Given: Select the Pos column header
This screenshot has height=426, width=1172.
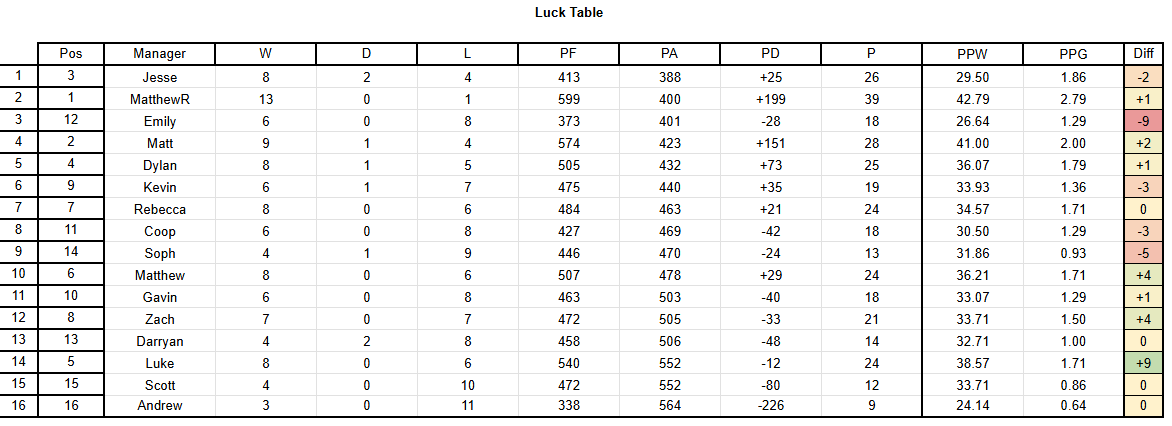Looking at the screenshot, I should pos(71,54).
